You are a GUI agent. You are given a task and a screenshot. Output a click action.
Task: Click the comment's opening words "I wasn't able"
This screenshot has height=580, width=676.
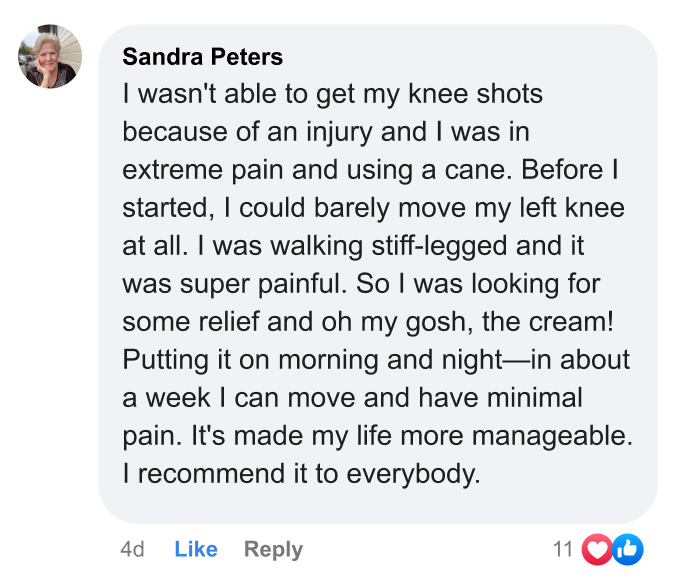190,95
